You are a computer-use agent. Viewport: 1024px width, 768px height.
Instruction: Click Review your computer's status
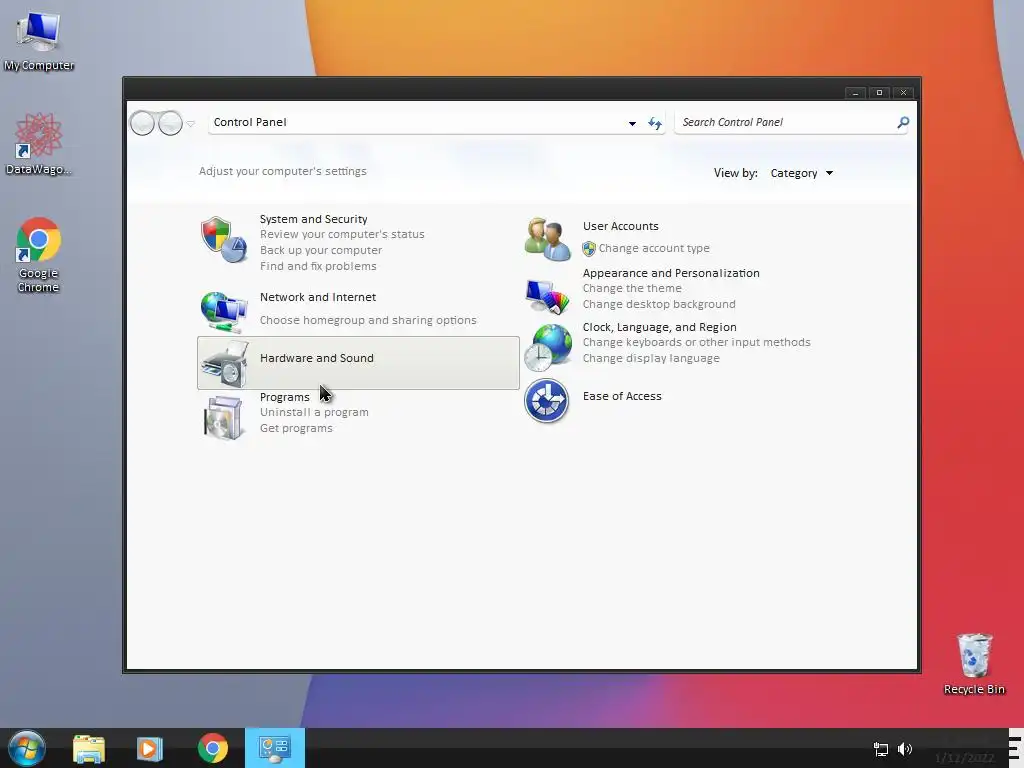342,234
